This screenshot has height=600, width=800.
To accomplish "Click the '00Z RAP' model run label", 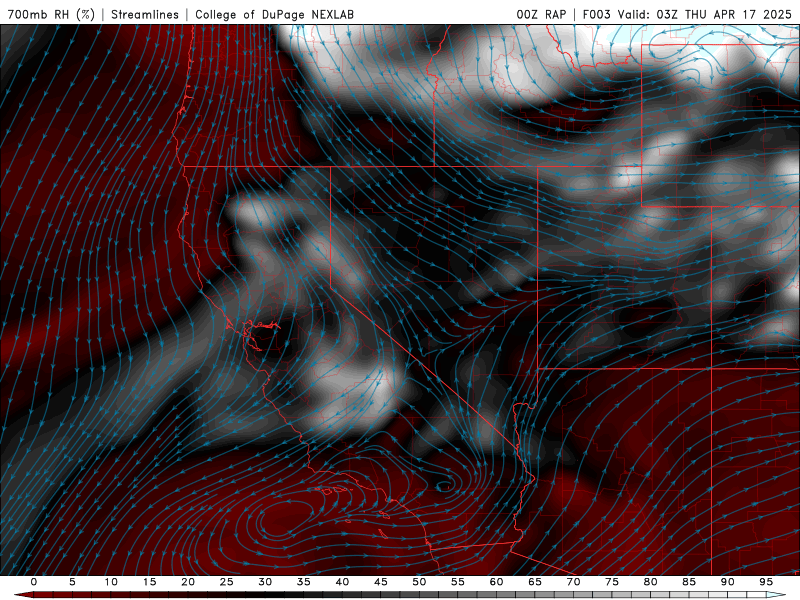I will 541,14.
